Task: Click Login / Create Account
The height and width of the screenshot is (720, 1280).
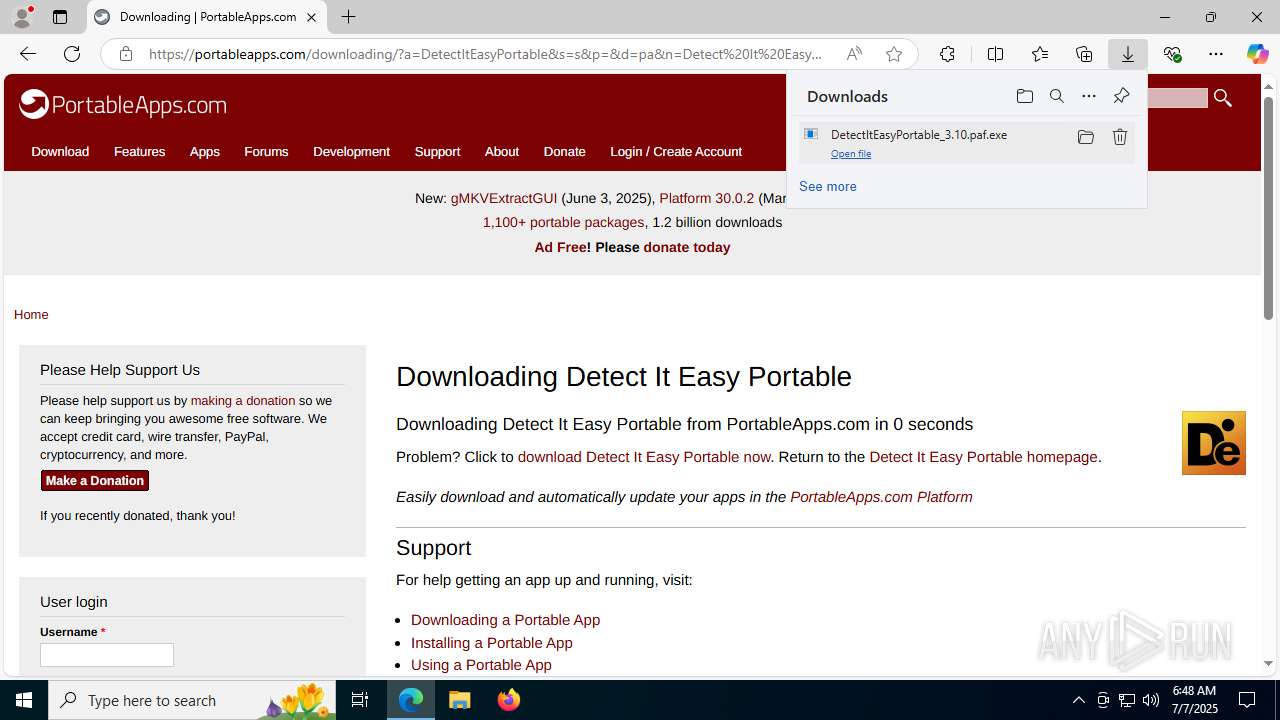Action: [x=676, y=152]
